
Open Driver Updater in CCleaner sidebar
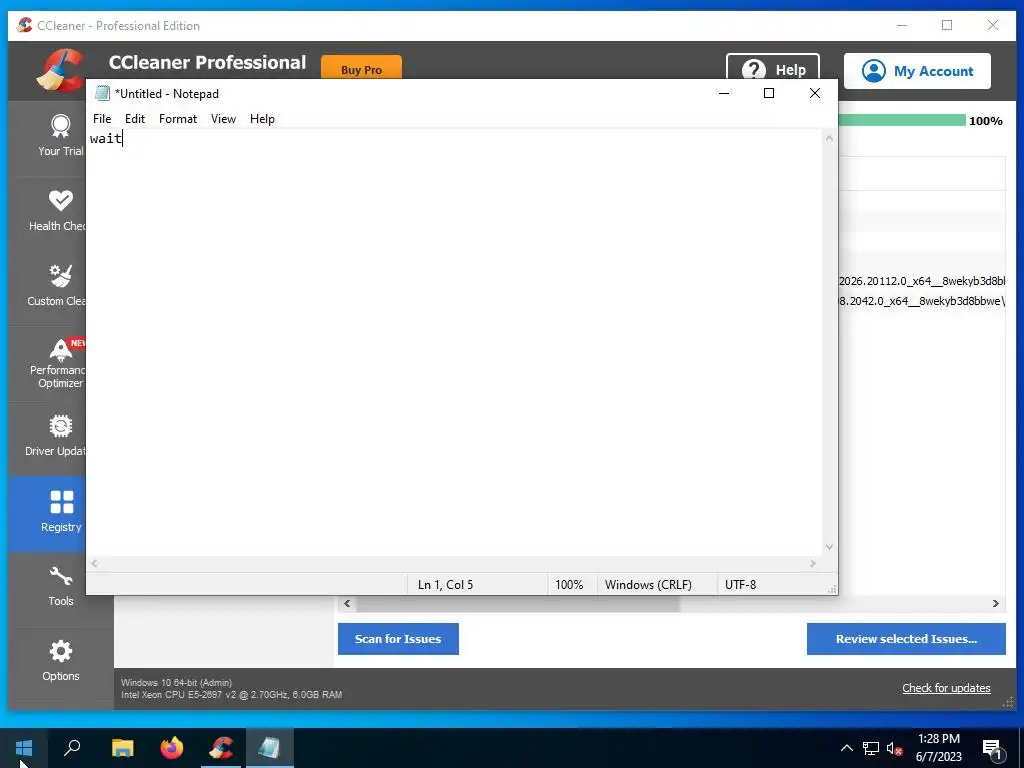pos(47,438)
